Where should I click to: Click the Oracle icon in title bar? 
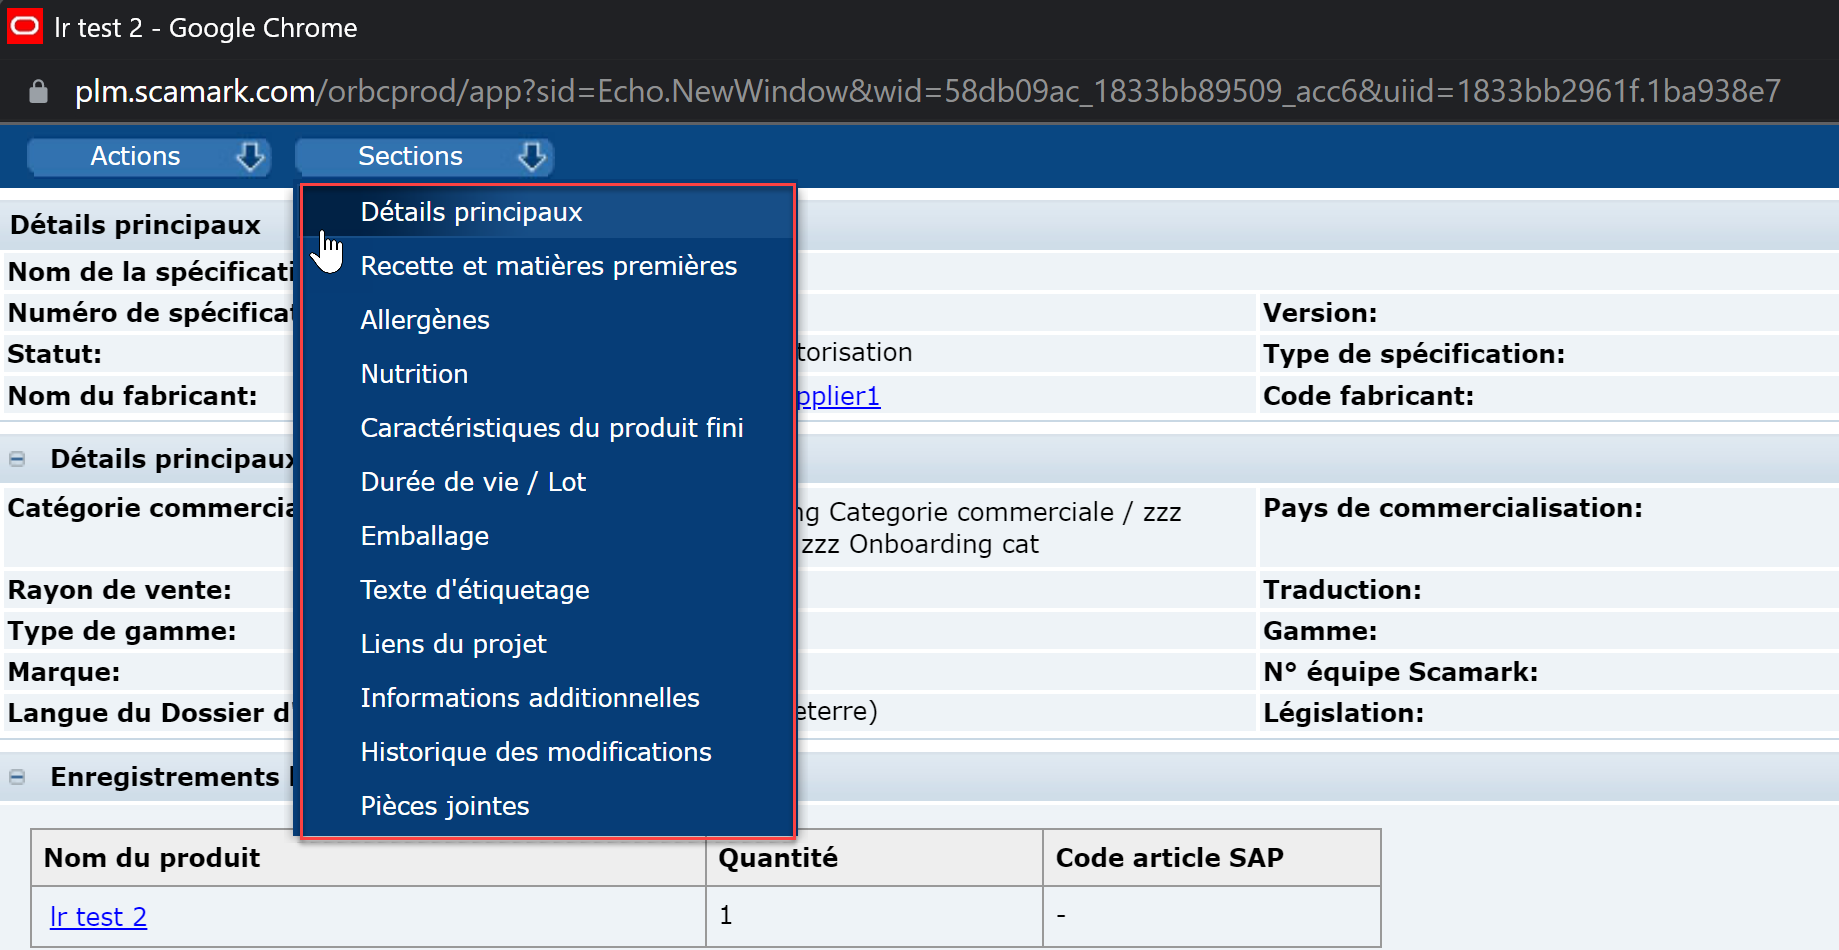(24, 27)
